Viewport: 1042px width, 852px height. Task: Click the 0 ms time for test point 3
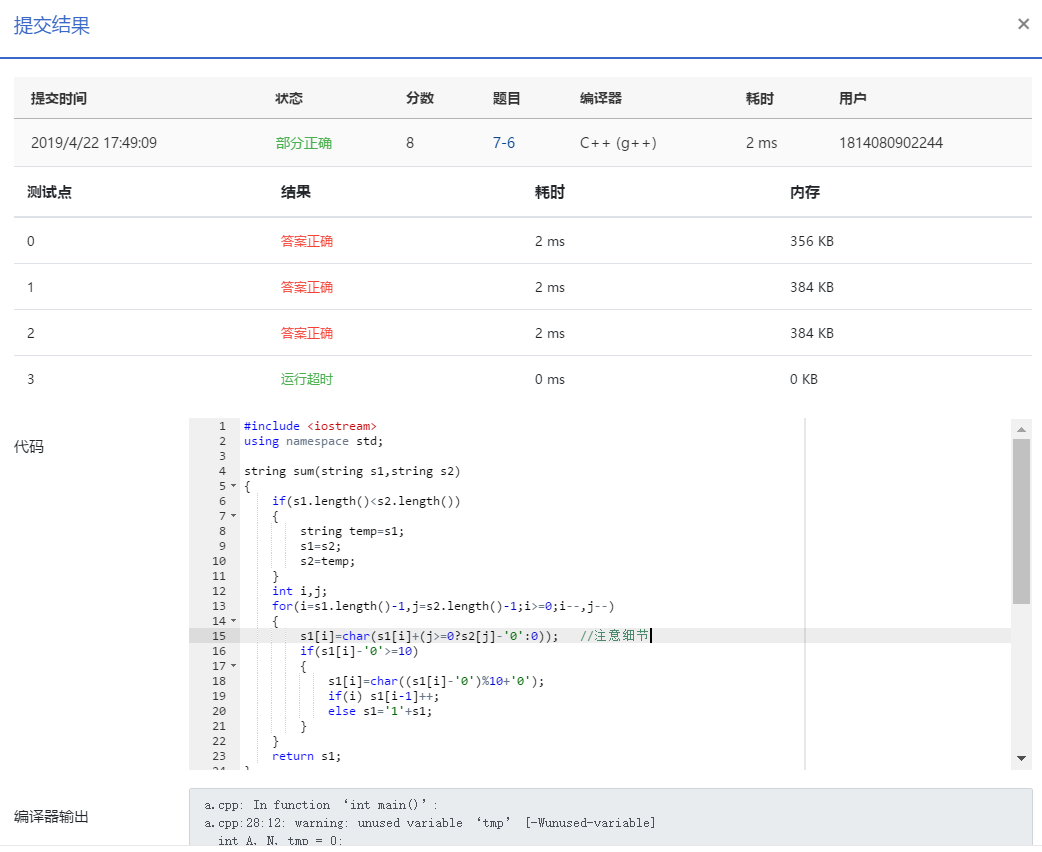[550, 379]
